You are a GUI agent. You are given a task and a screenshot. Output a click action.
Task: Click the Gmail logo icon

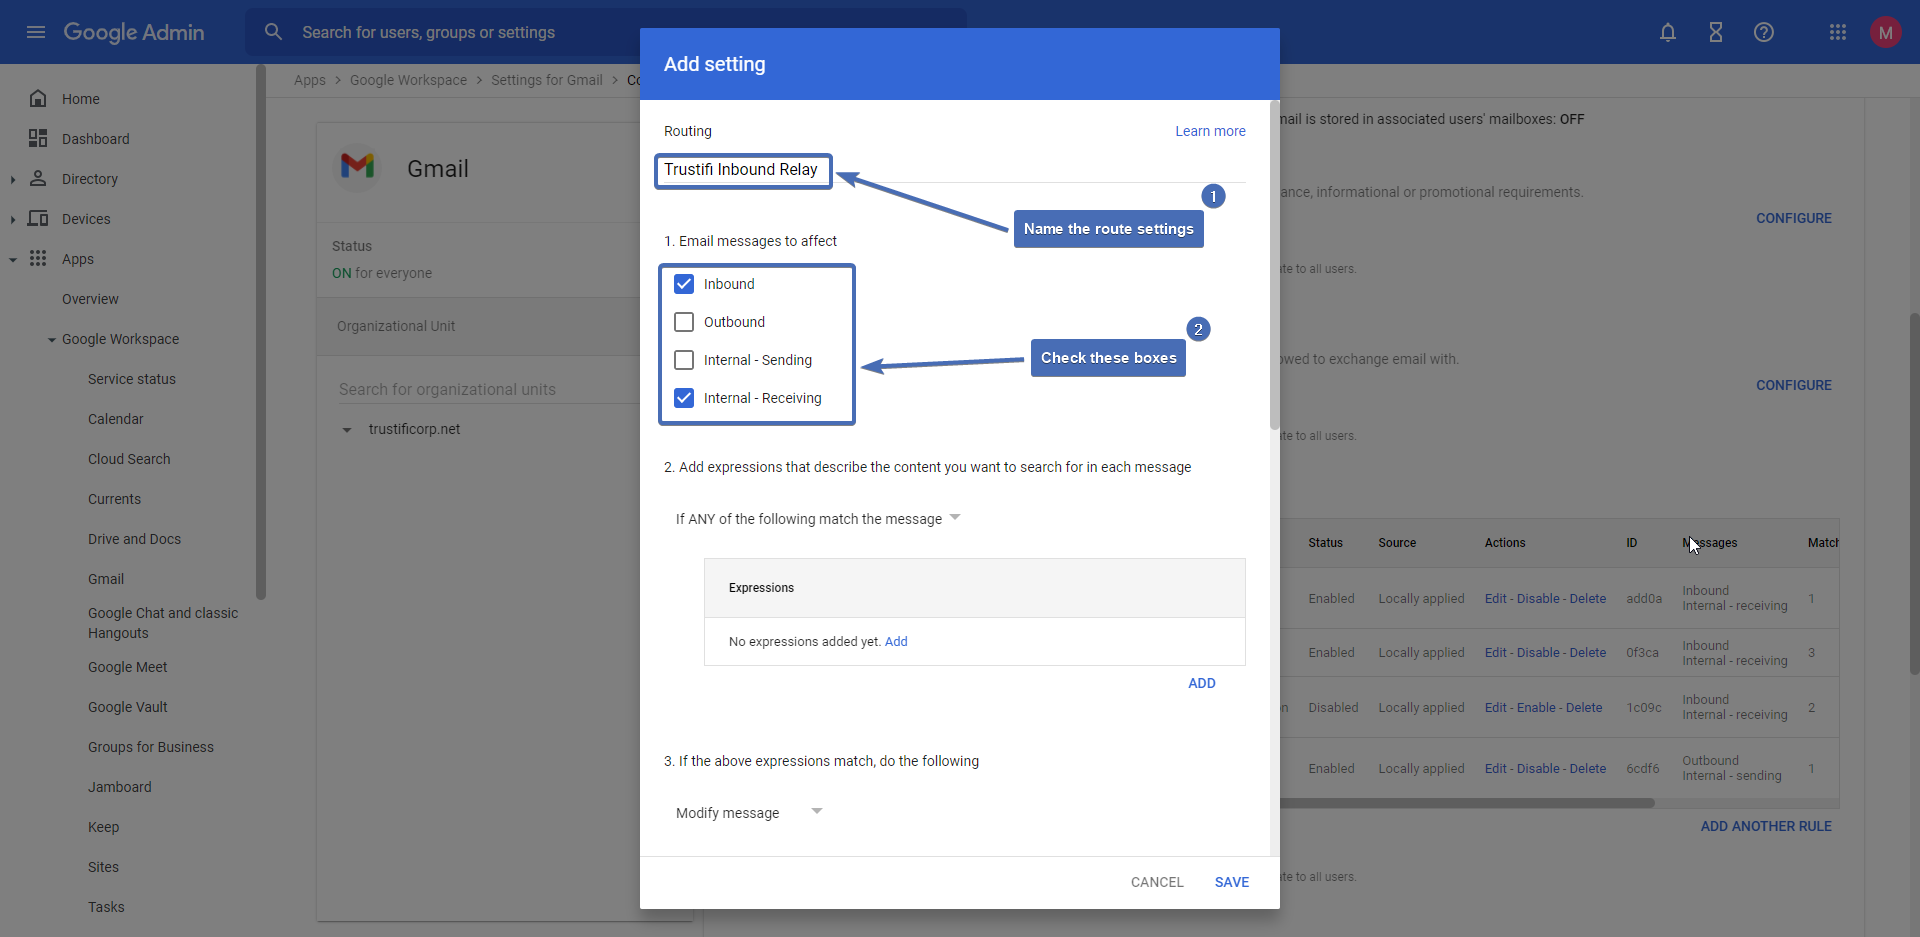click(357, 166)
